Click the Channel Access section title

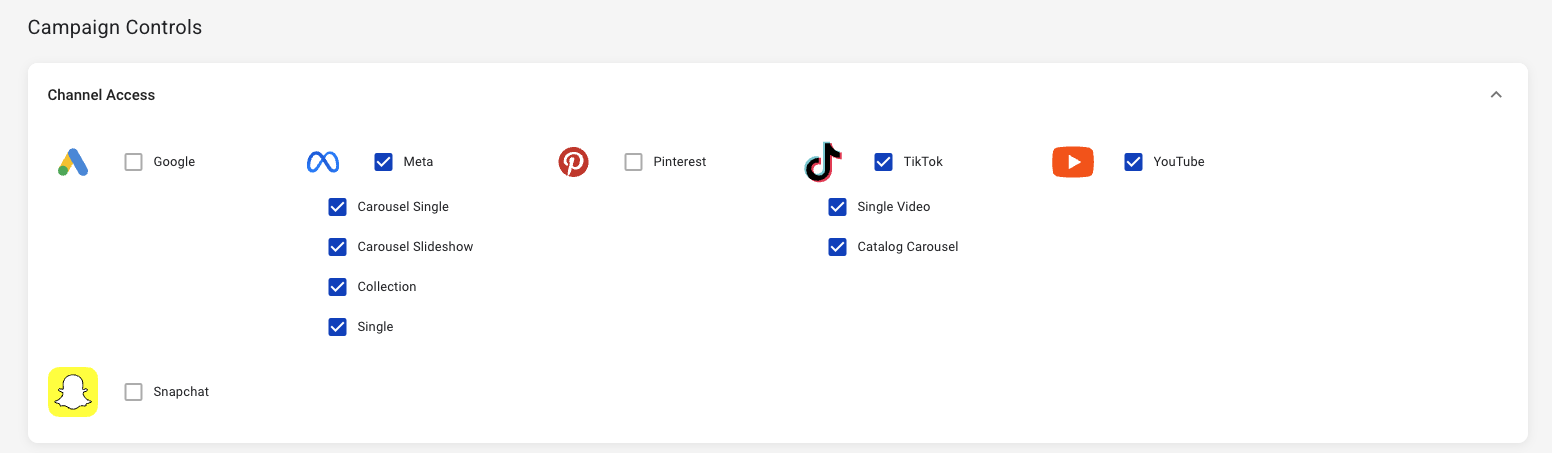[102, 95]
